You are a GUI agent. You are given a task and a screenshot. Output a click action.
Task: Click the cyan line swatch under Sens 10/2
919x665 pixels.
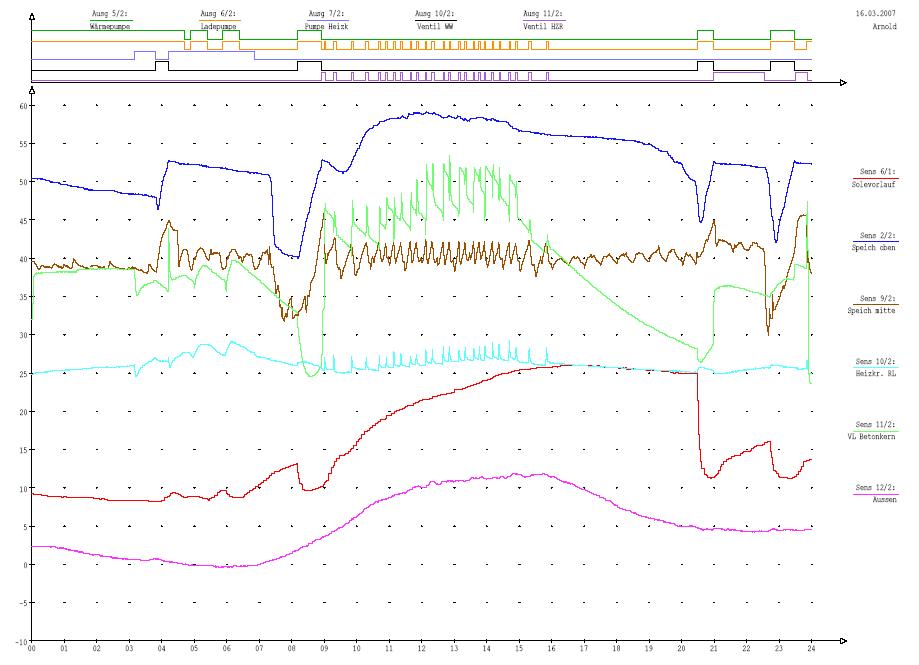tap(877, 367)
